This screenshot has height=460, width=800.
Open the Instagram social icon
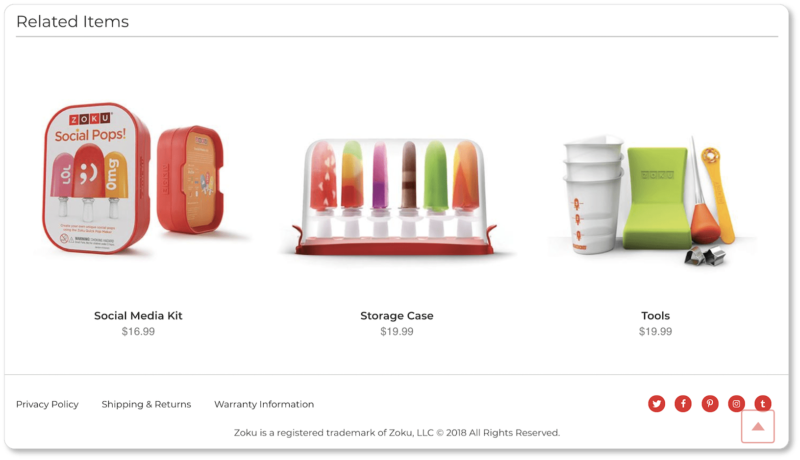point(736,404)
